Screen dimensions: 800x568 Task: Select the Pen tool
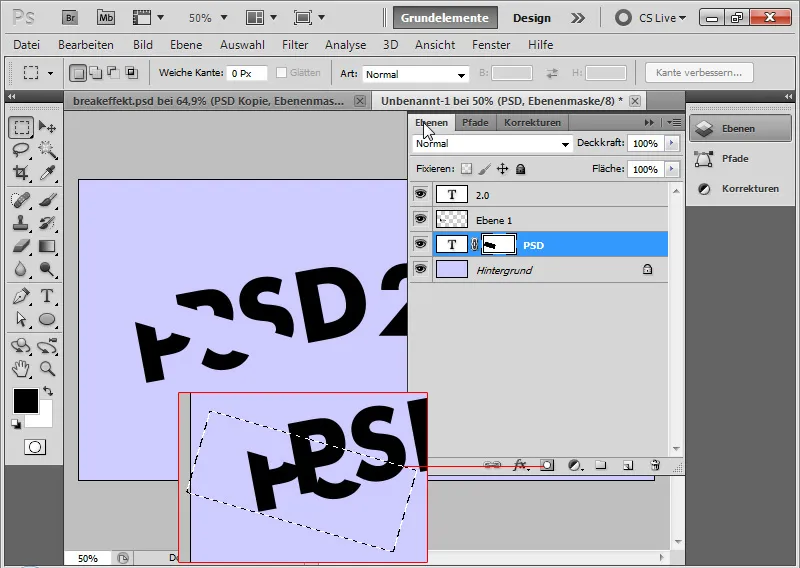21,296
